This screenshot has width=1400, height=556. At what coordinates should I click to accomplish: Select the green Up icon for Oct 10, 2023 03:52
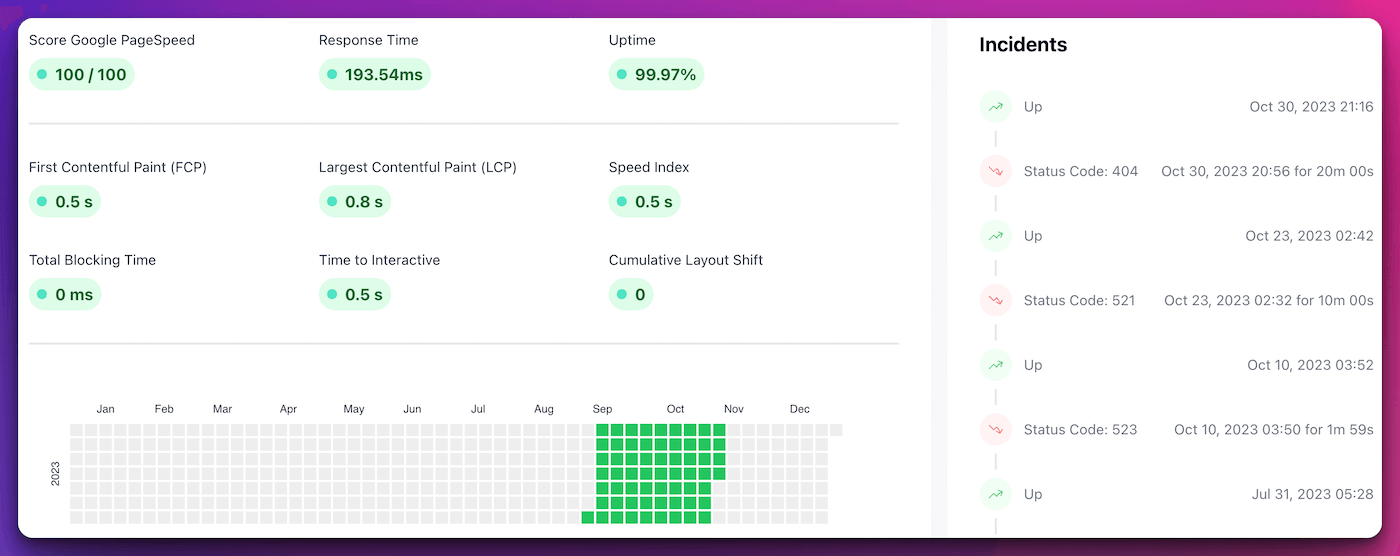coord(996,365)
